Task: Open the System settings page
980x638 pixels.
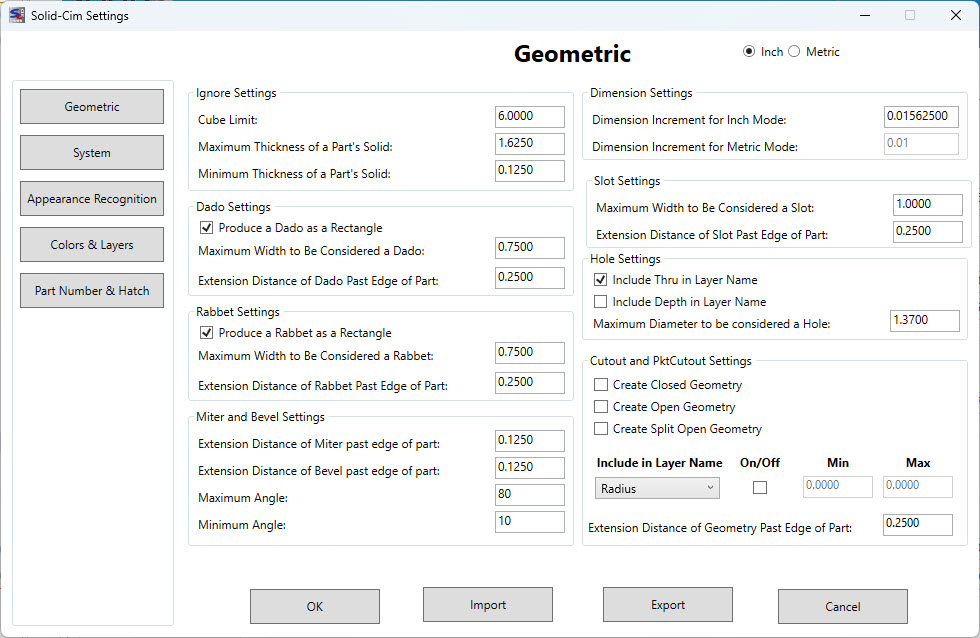Action: coord(92,153)
